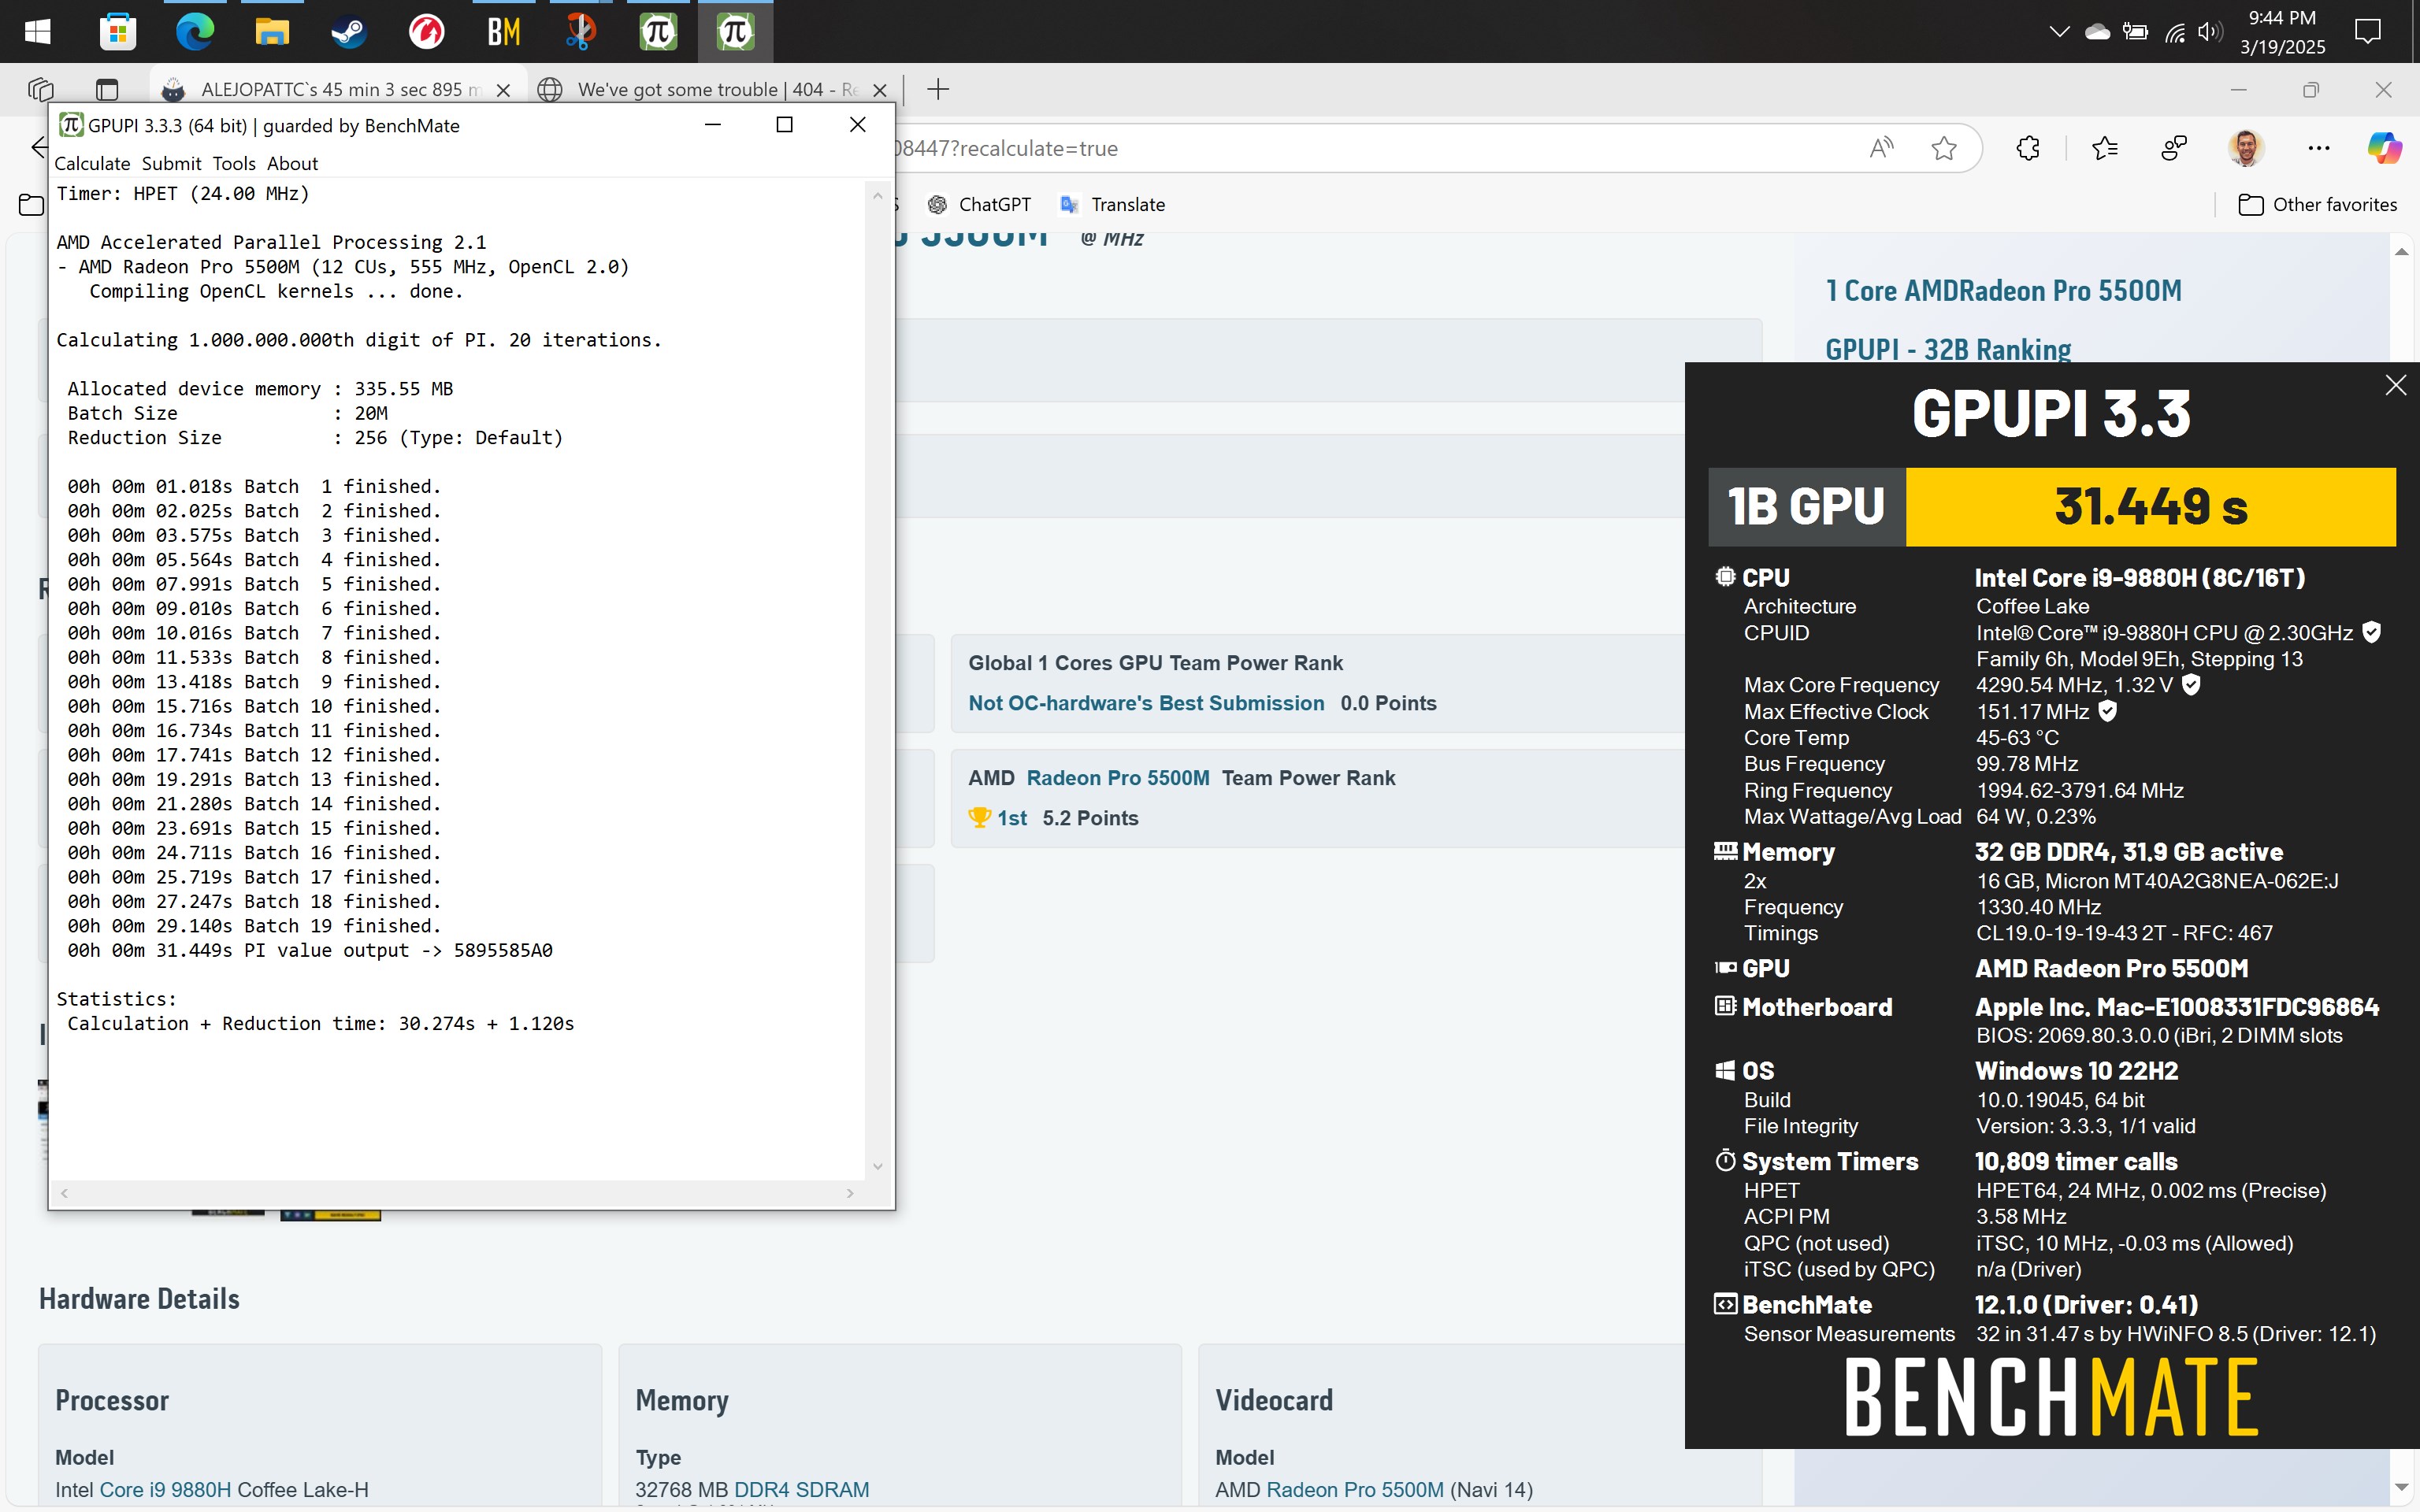Open Edge tab actions menu icon
The image size is (2420, 1512).
coord(107,89)
